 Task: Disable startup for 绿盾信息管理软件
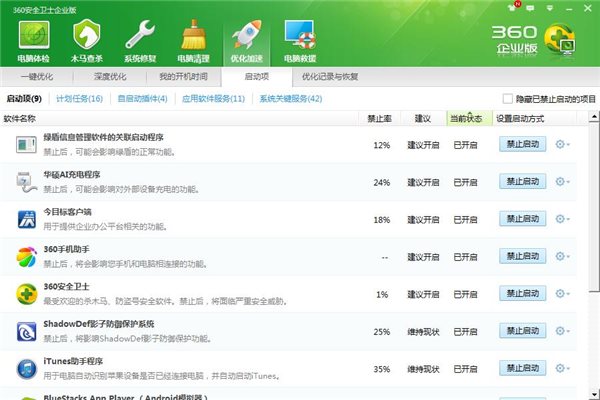pos(523,144)
